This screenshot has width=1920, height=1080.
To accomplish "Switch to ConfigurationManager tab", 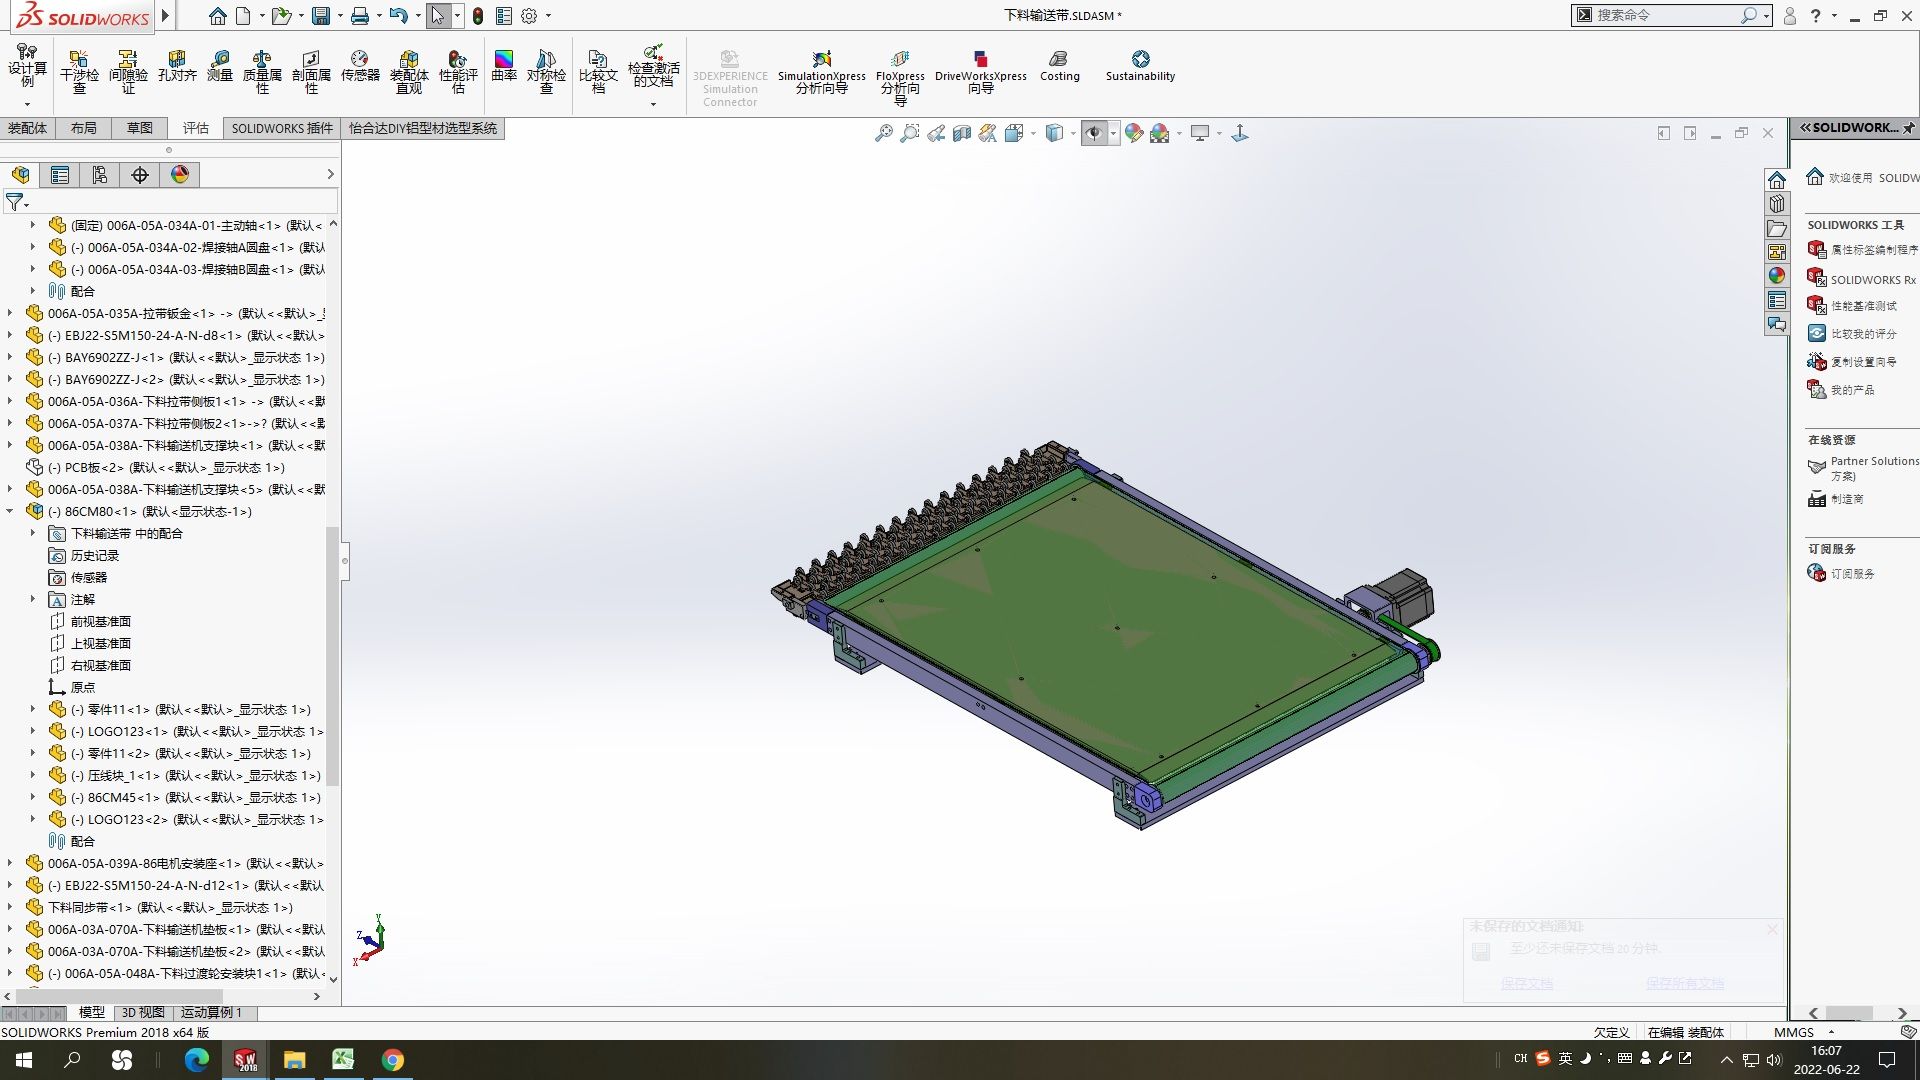I will coord(100,175).
